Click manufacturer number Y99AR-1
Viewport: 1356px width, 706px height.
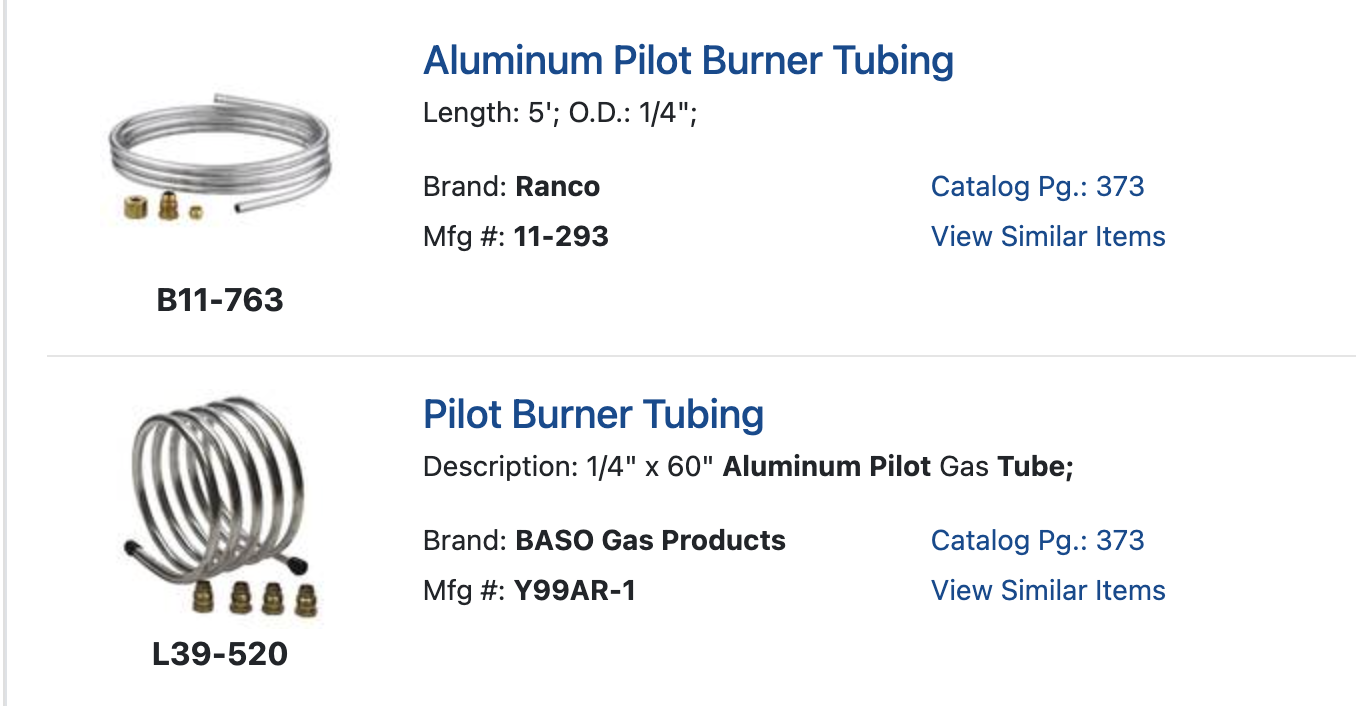(x=575, y=591)
